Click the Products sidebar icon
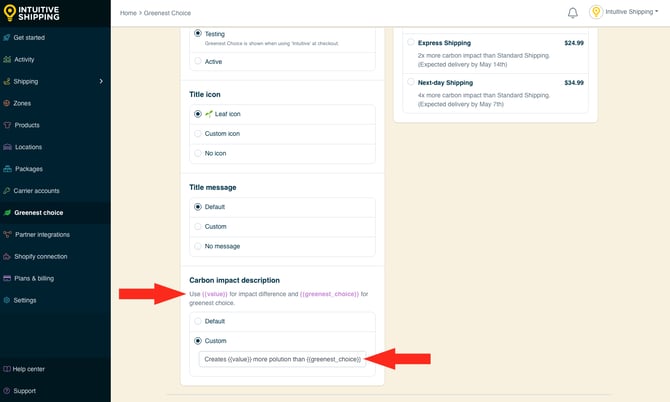Screen dimensions: 670x402 [7, 125]
